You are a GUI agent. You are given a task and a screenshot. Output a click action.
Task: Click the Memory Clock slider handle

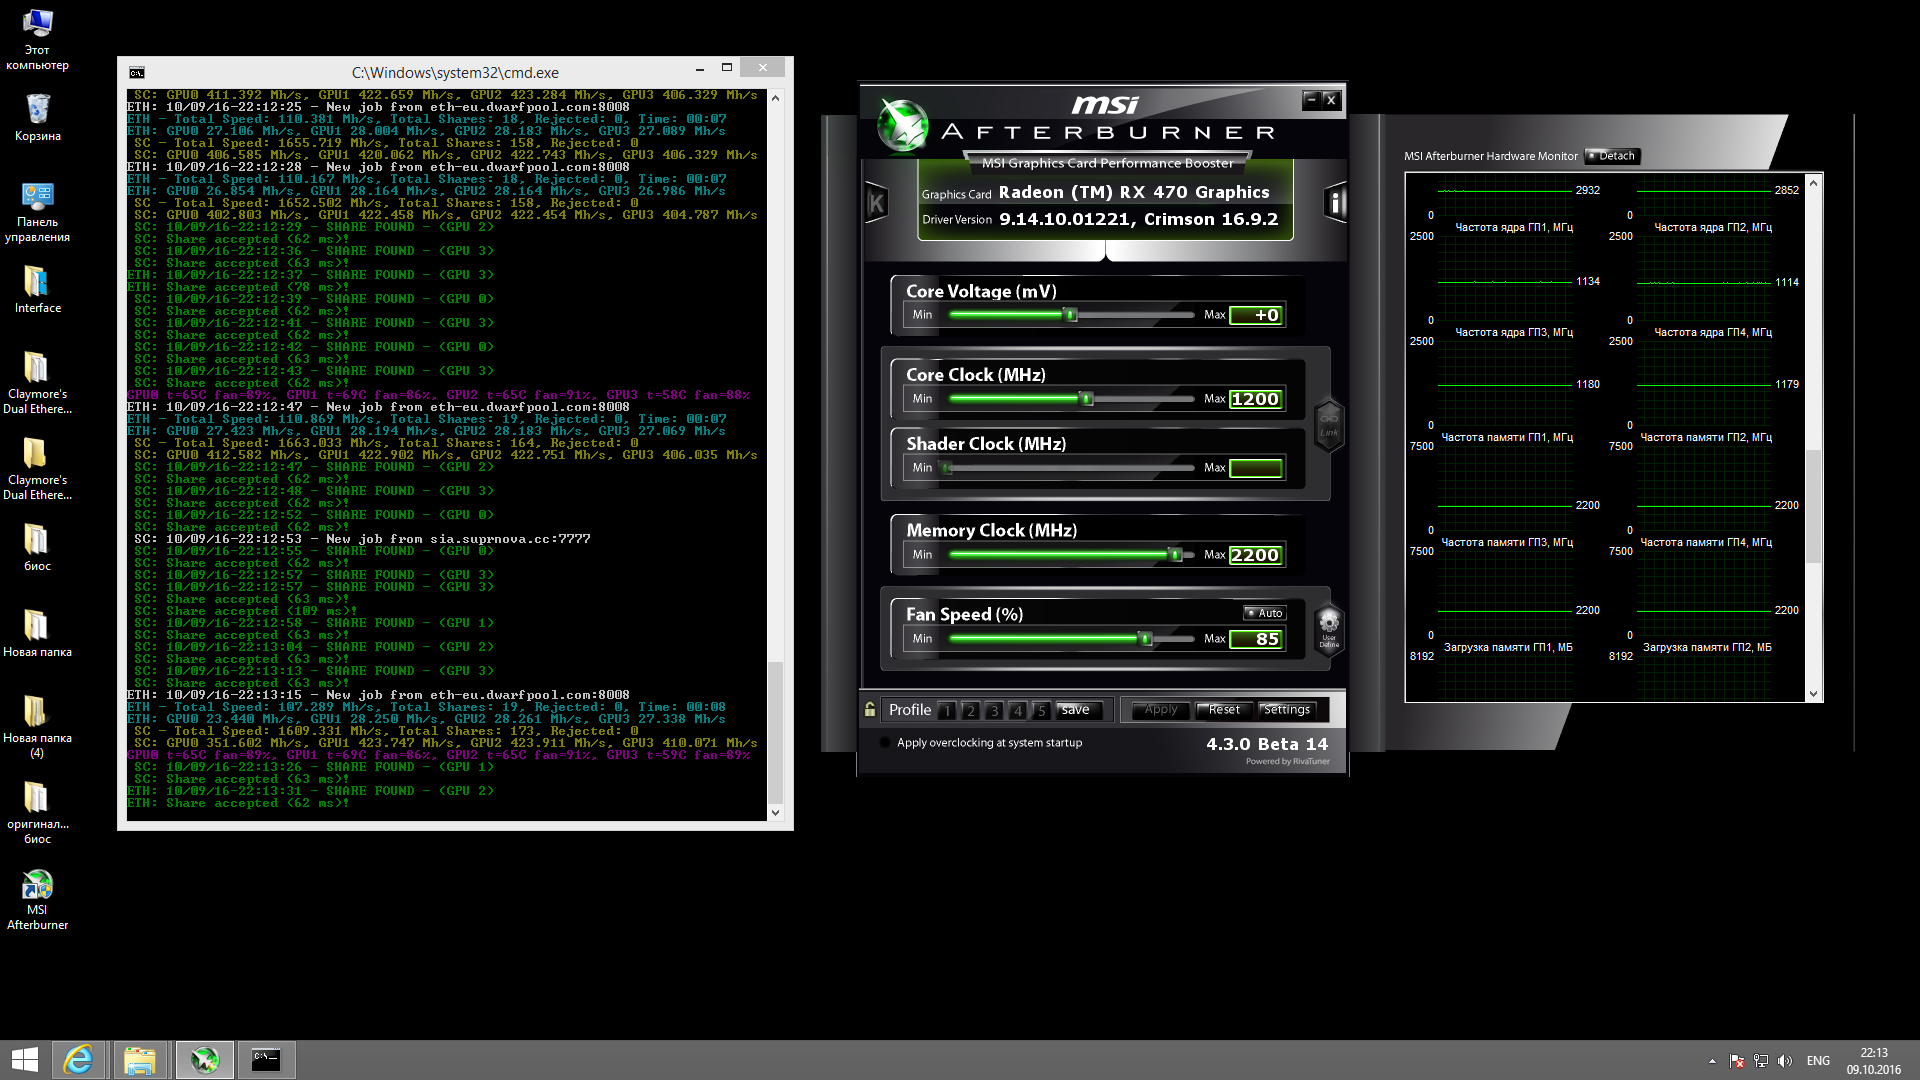pos(1175,555)
